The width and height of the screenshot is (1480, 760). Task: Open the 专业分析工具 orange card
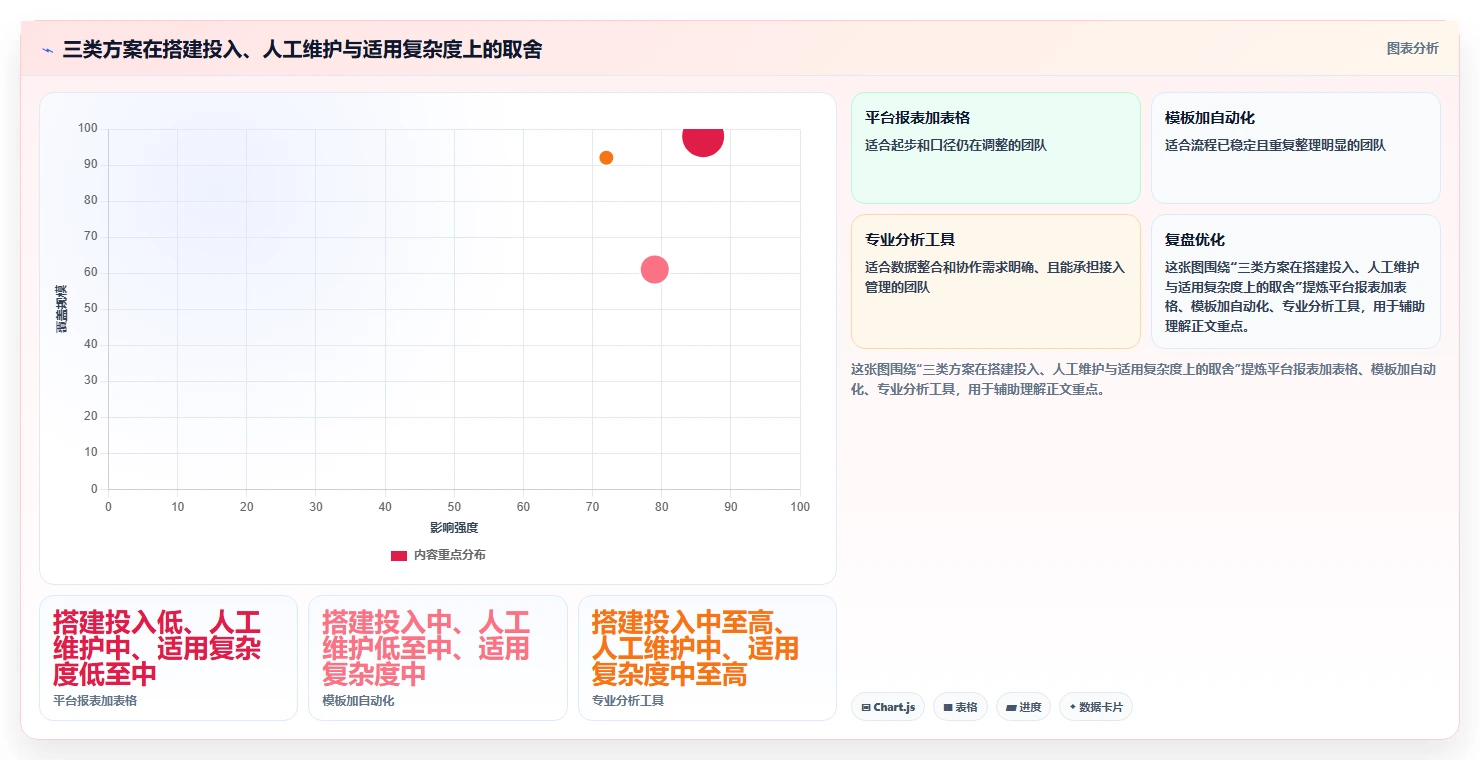(x=996, y=281)
